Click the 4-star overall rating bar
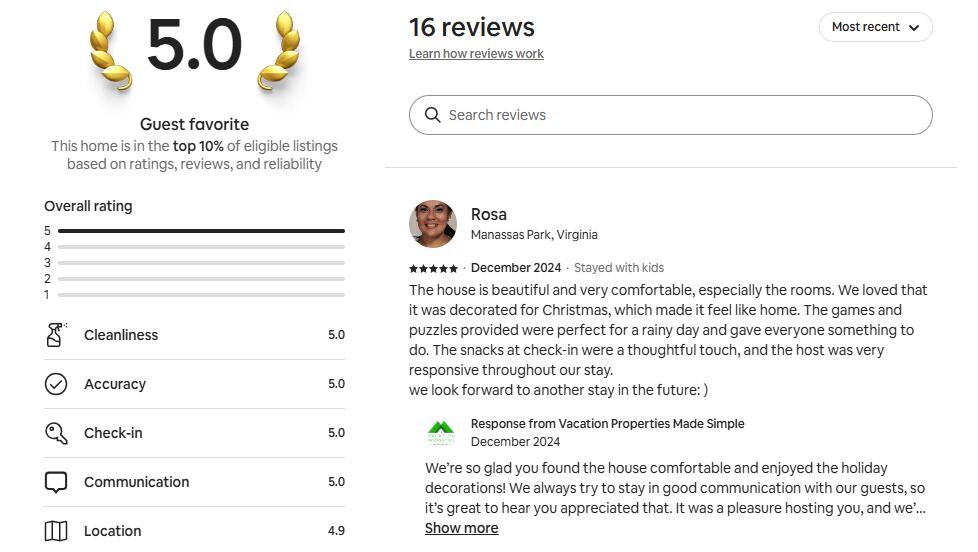Screen dimensions: 978x552 [201, 247]
